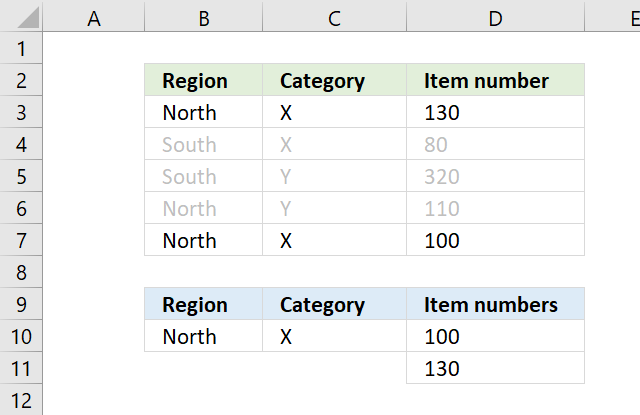The width and height of the screenshot is (640, 415).
Task: Select greyed-out cell with value 110
Action: [x=496, y=208]
